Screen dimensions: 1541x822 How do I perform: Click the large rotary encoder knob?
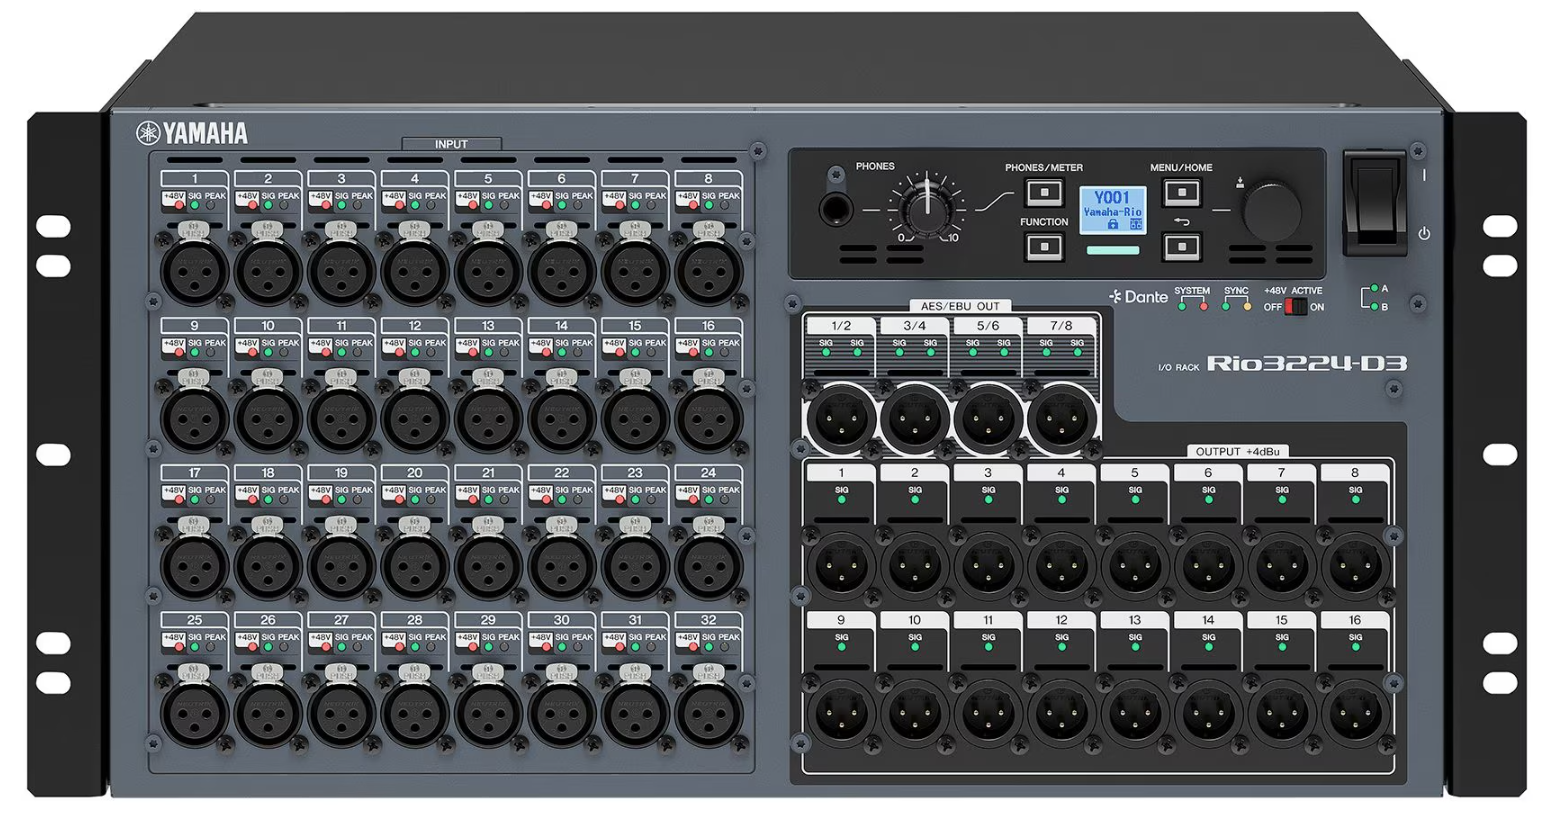click(x=1271, y=211)
